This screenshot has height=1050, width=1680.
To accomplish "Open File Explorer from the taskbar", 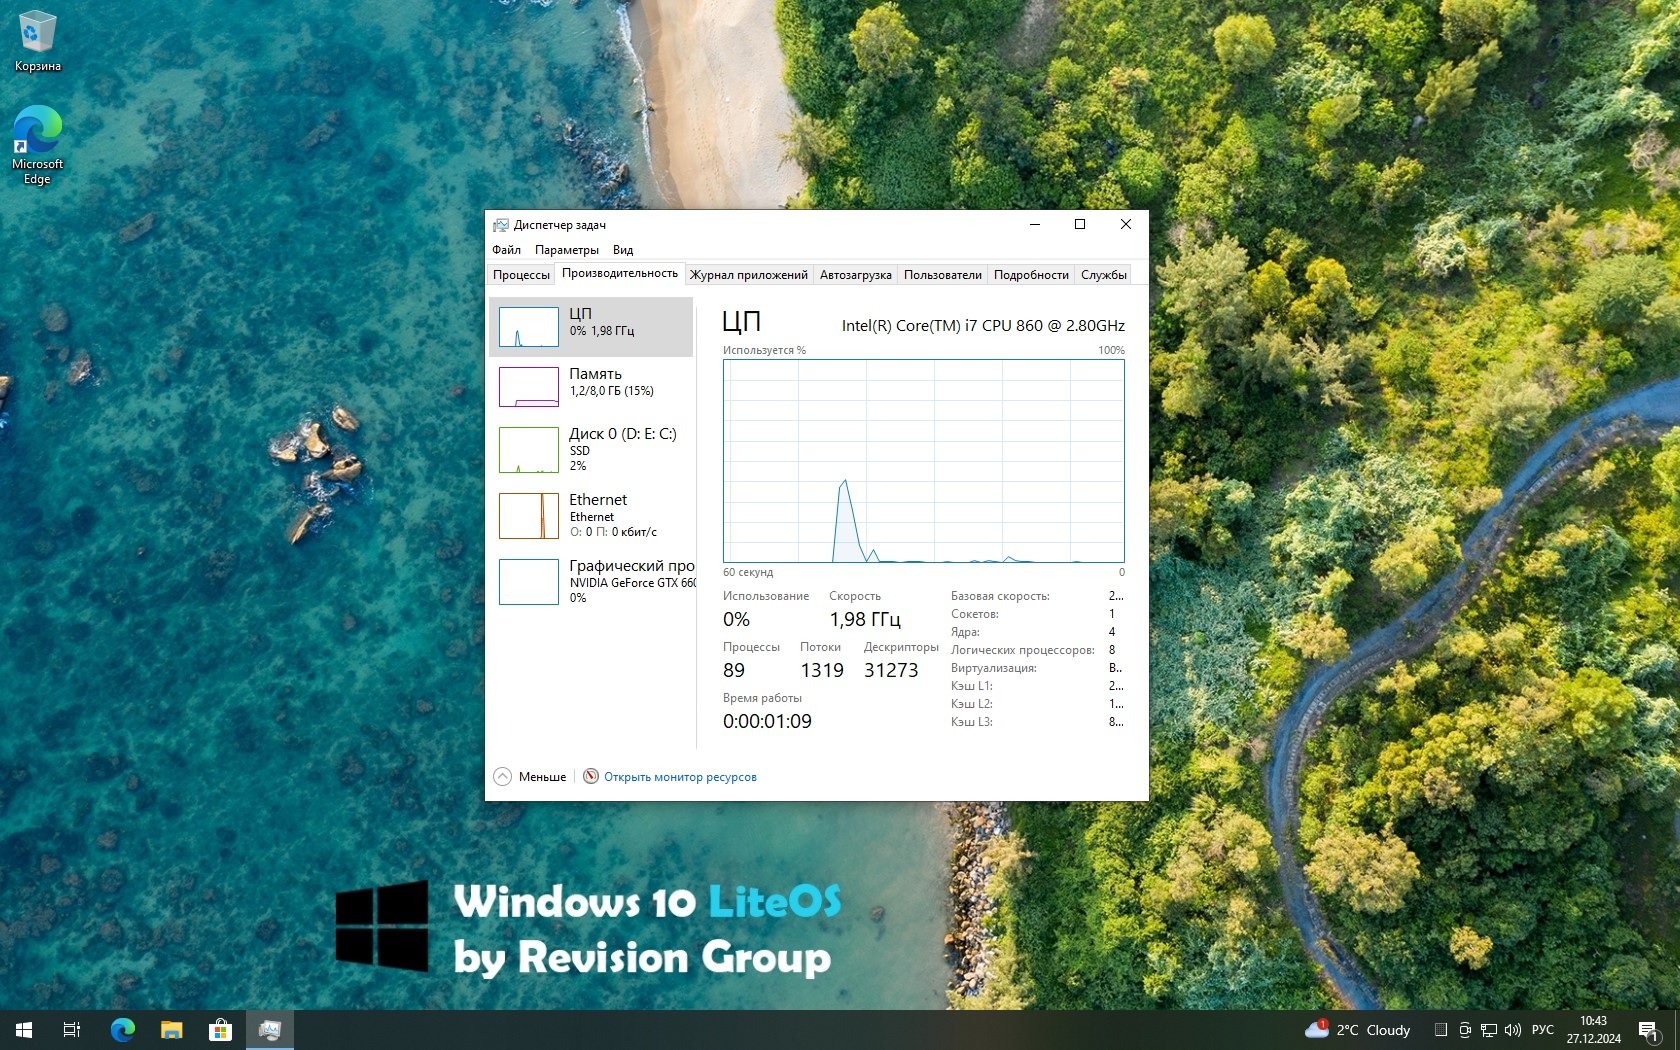I will [x=172, y=1030].
